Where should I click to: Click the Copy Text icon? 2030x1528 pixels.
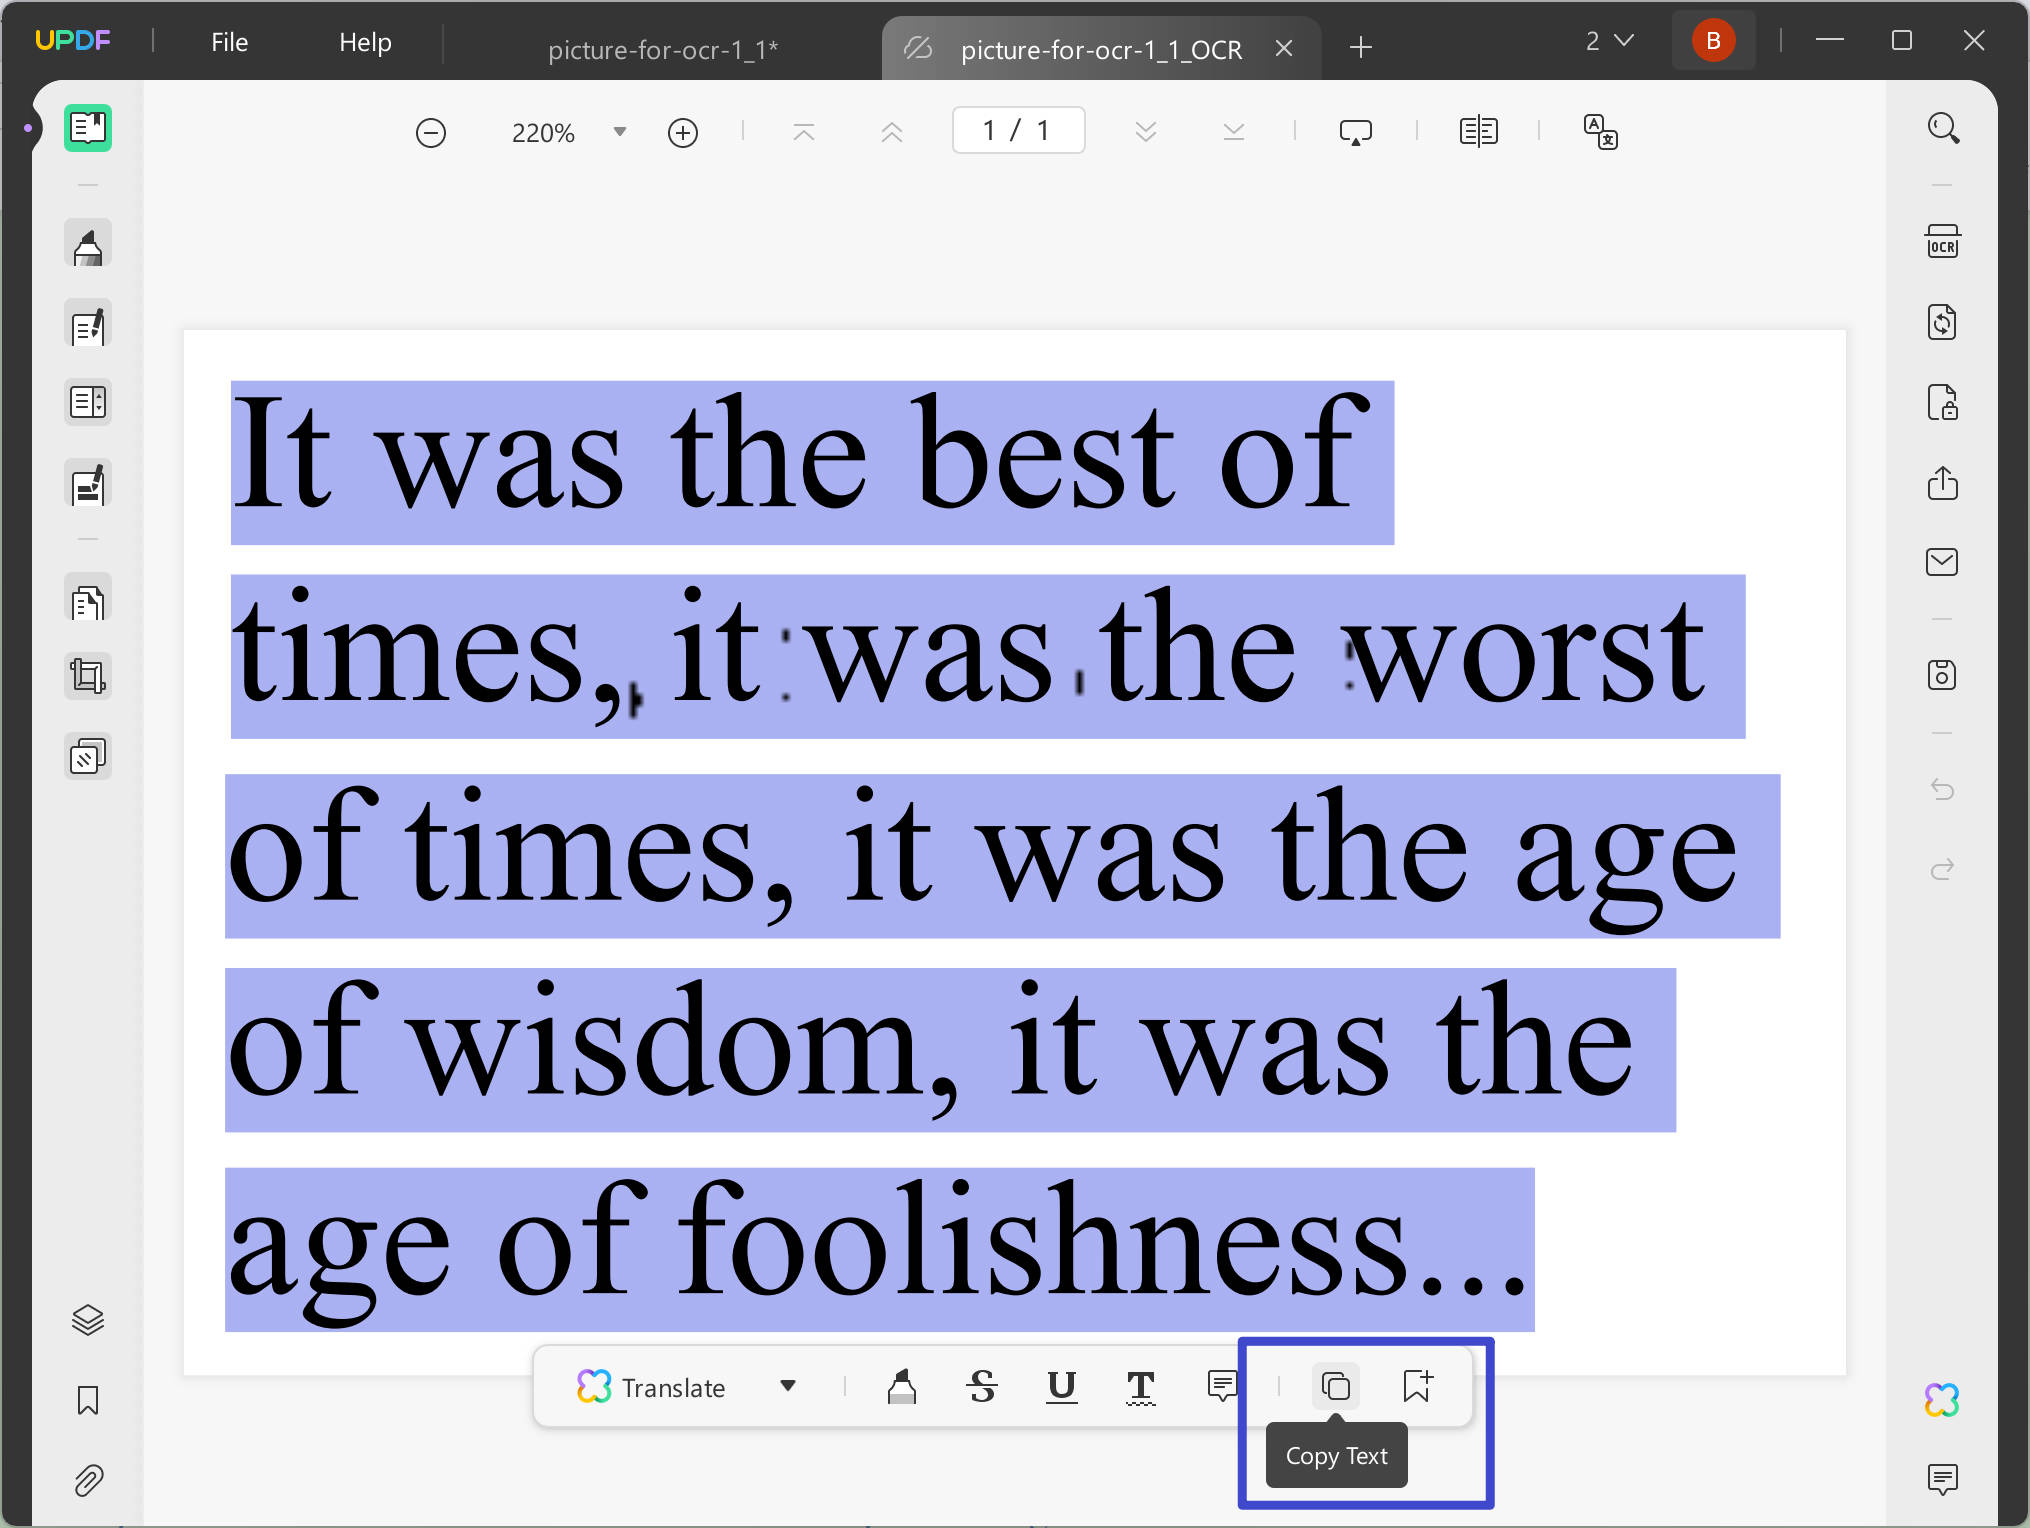click(1335, 1387)
